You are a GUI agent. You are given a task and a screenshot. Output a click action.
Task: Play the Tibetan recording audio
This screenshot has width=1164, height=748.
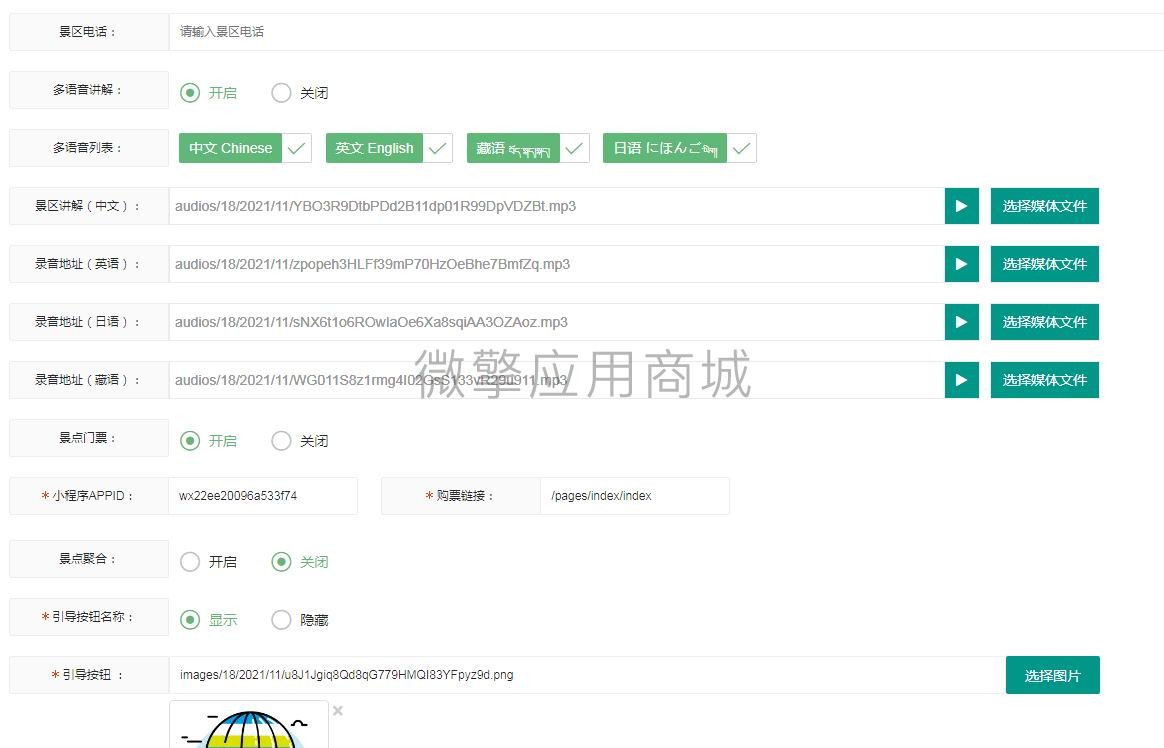[x=961, y=379]
